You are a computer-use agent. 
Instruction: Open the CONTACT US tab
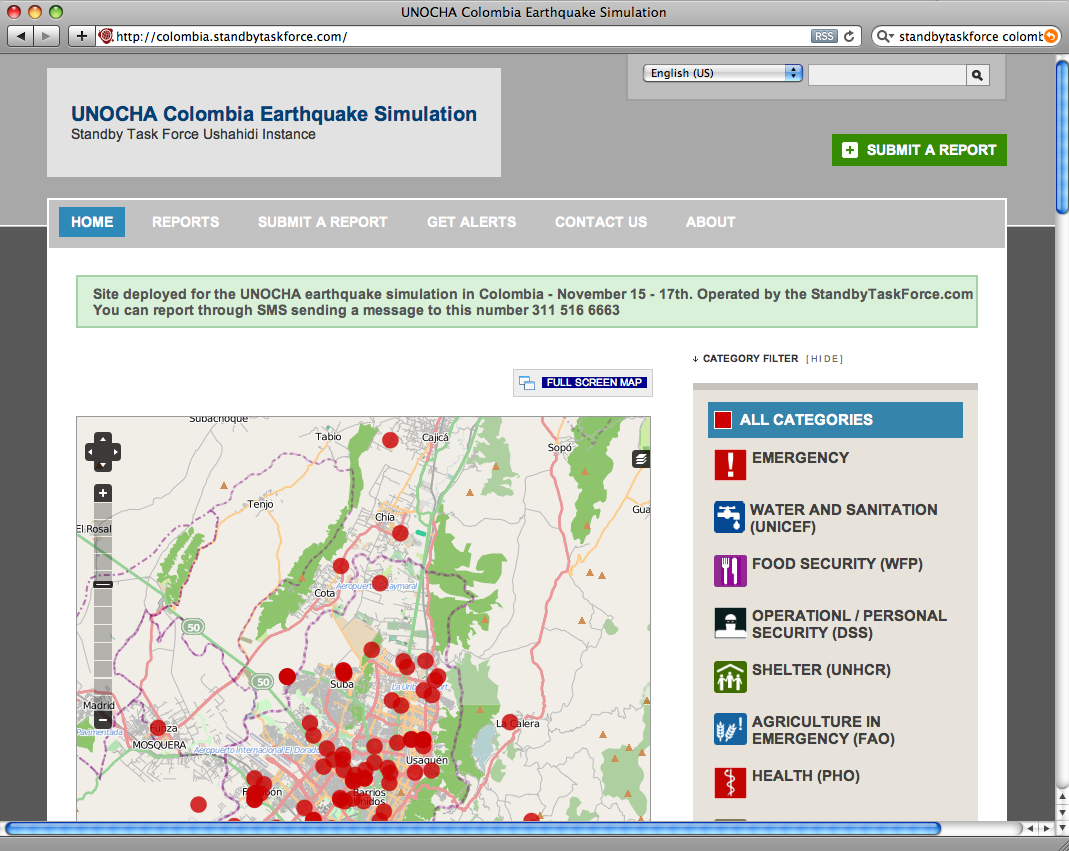tap(601, 222)
